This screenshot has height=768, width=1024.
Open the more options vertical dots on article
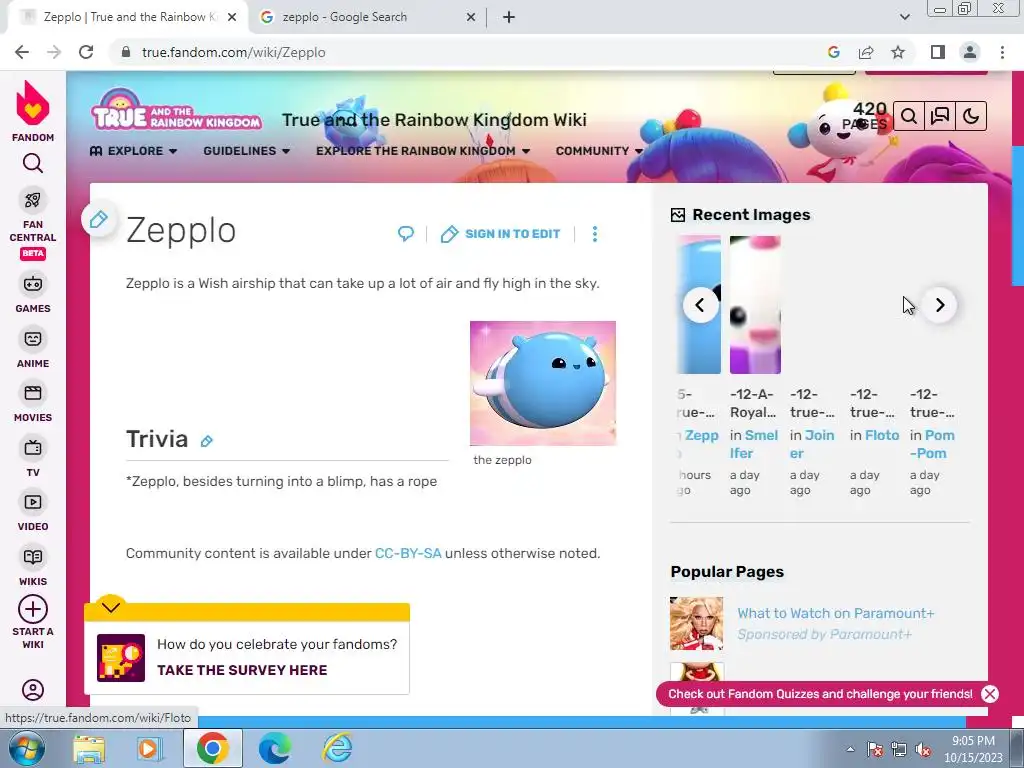pyautogui.click(x=594, y=234)
